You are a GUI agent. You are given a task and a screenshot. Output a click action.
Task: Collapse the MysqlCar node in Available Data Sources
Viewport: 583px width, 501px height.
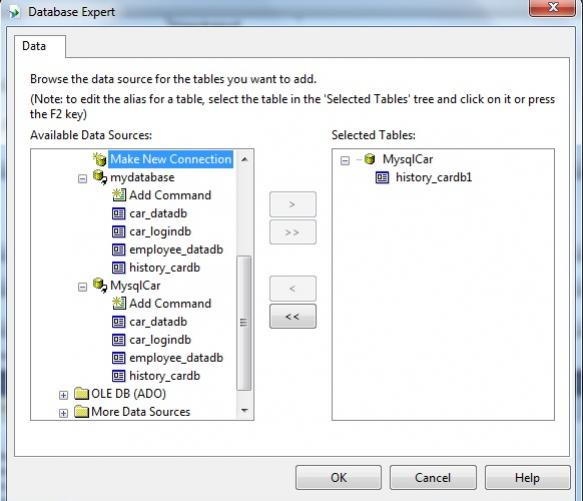click(x=83, y=287)
